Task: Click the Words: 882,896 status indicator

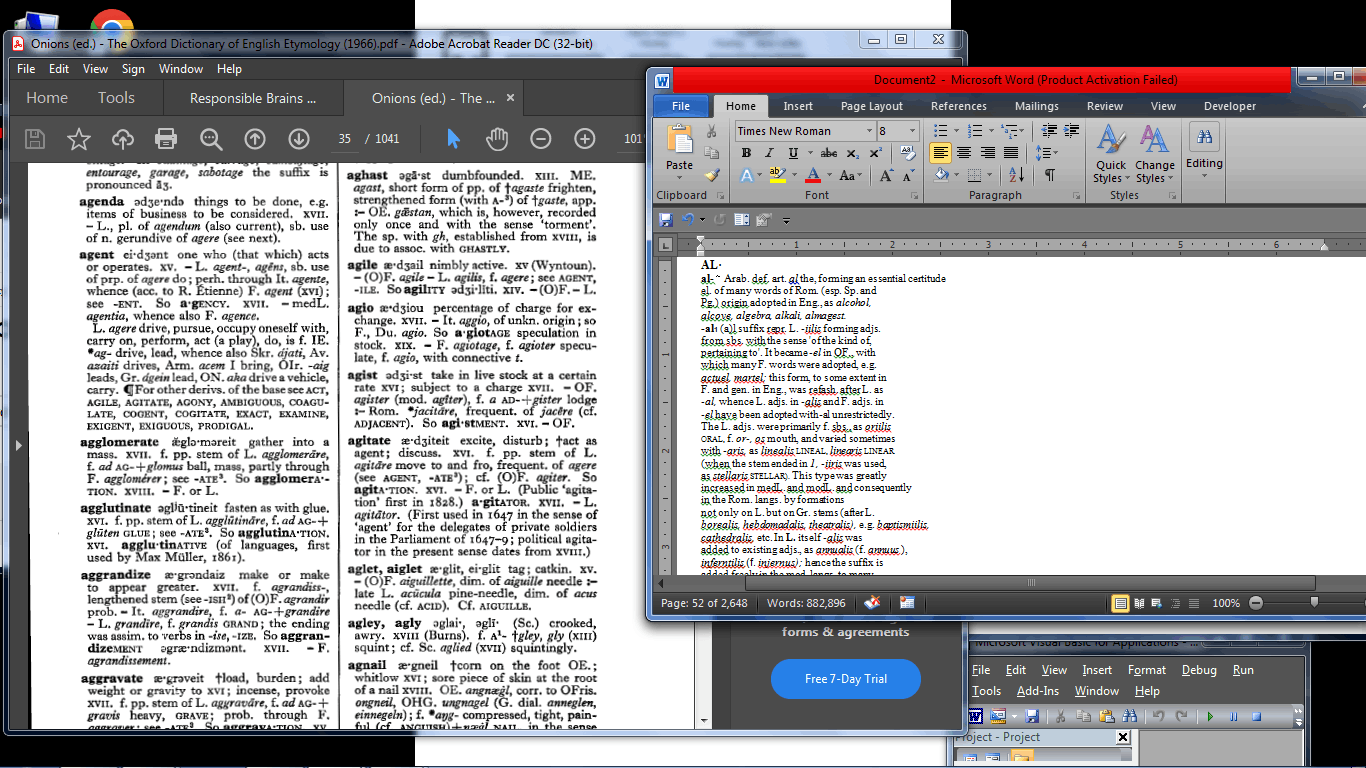Action: click(806, 603)
